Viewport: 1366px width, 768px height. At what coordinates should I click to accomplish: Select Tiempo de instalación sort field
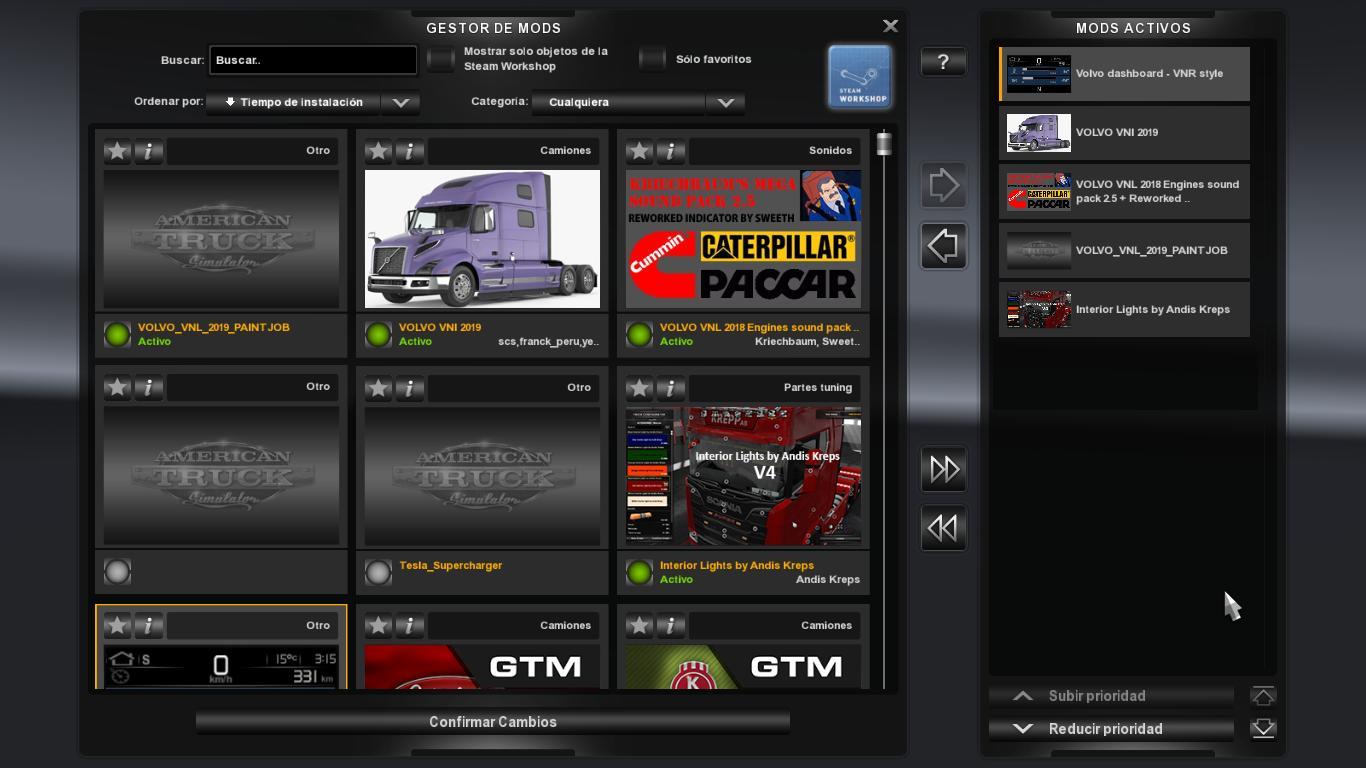(x=293, y=102)
